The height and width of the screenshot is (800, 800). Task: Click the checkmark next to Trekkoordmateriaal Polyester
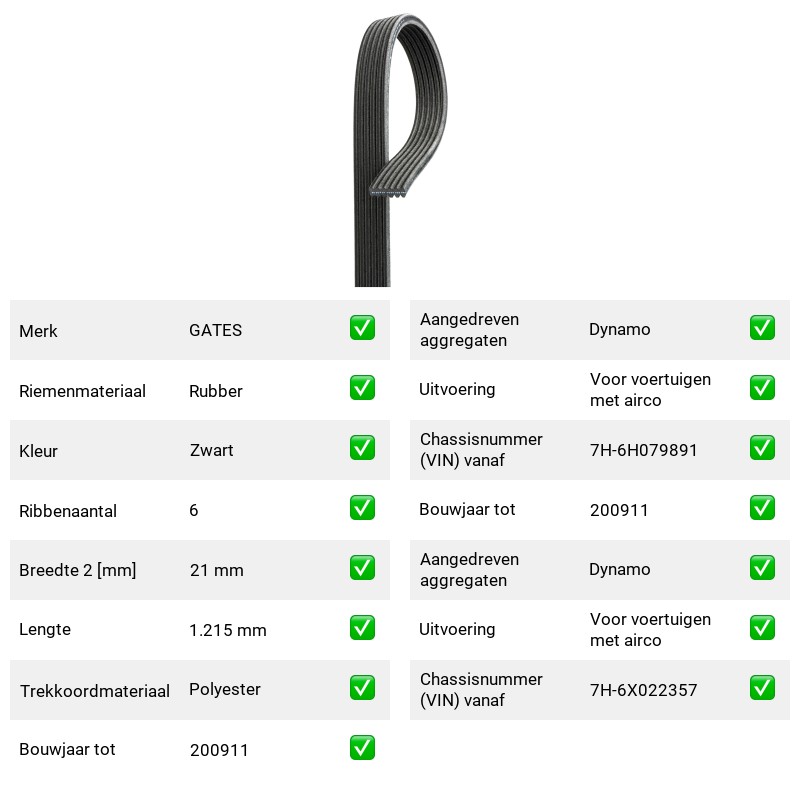[362, 688]
